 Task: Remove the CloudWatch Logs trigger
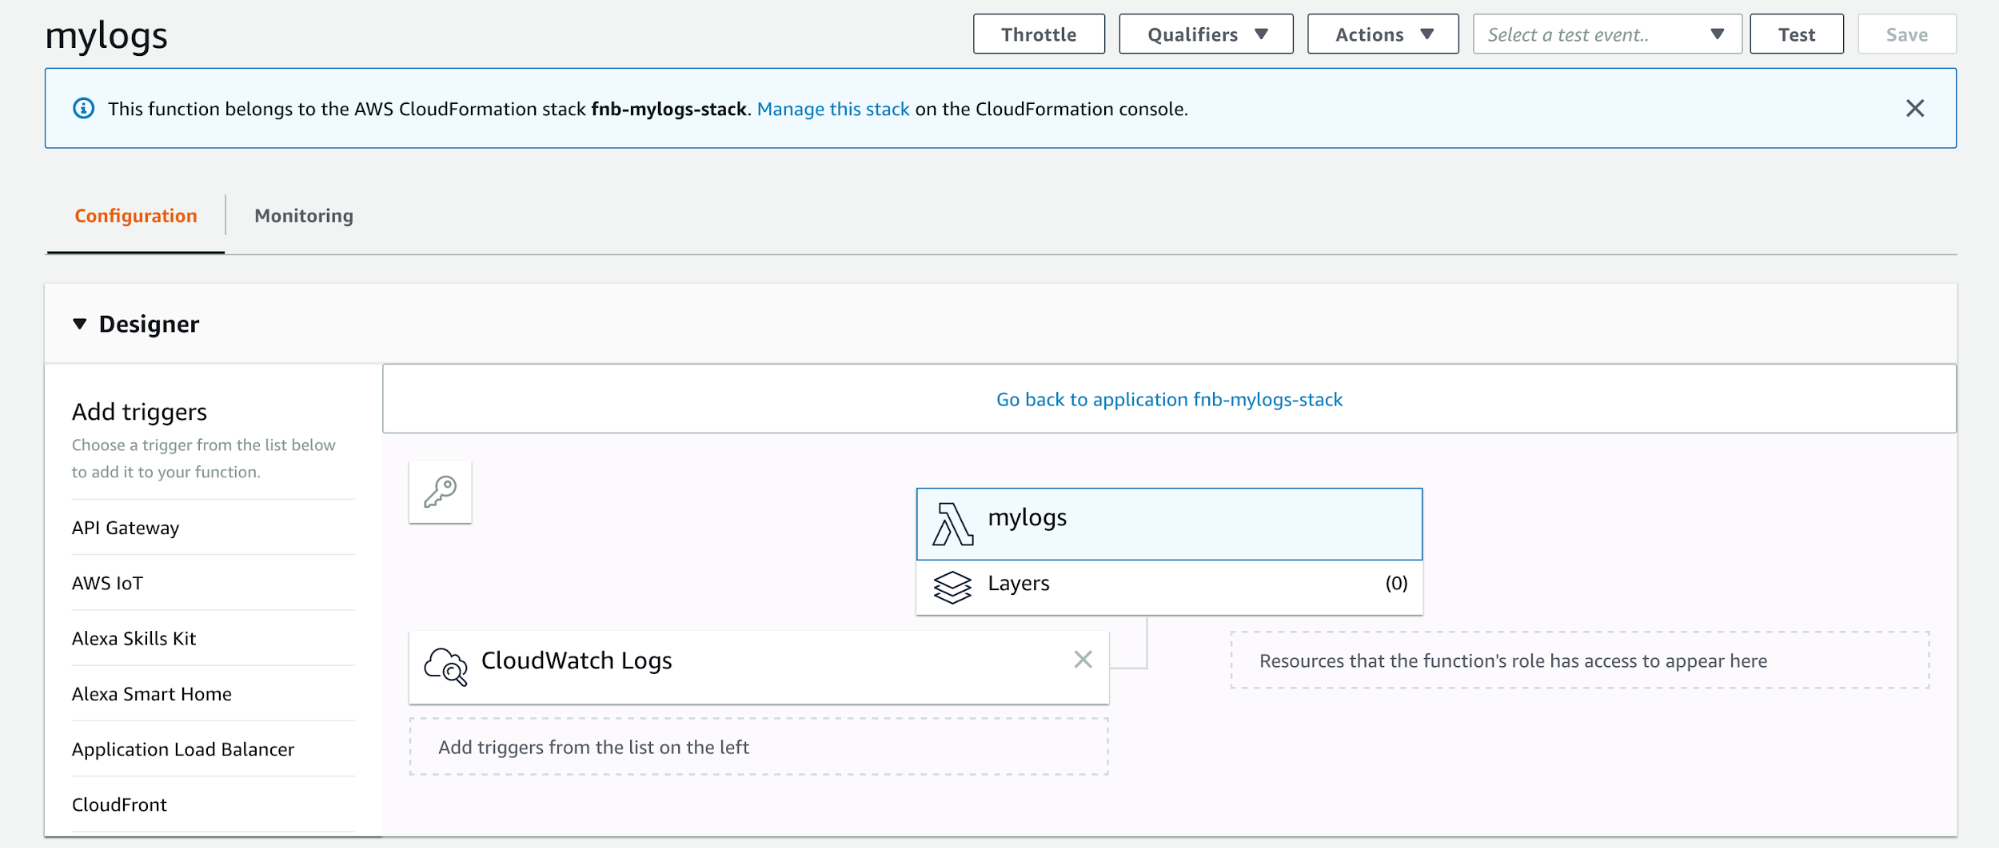[x=1083, y=659]
